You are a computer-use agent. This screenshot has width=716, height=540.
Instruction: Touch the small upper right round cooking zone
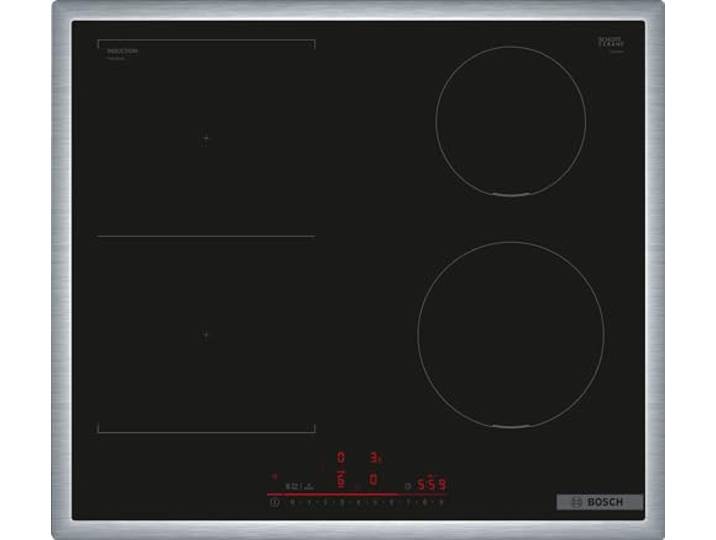coord(511,121)
